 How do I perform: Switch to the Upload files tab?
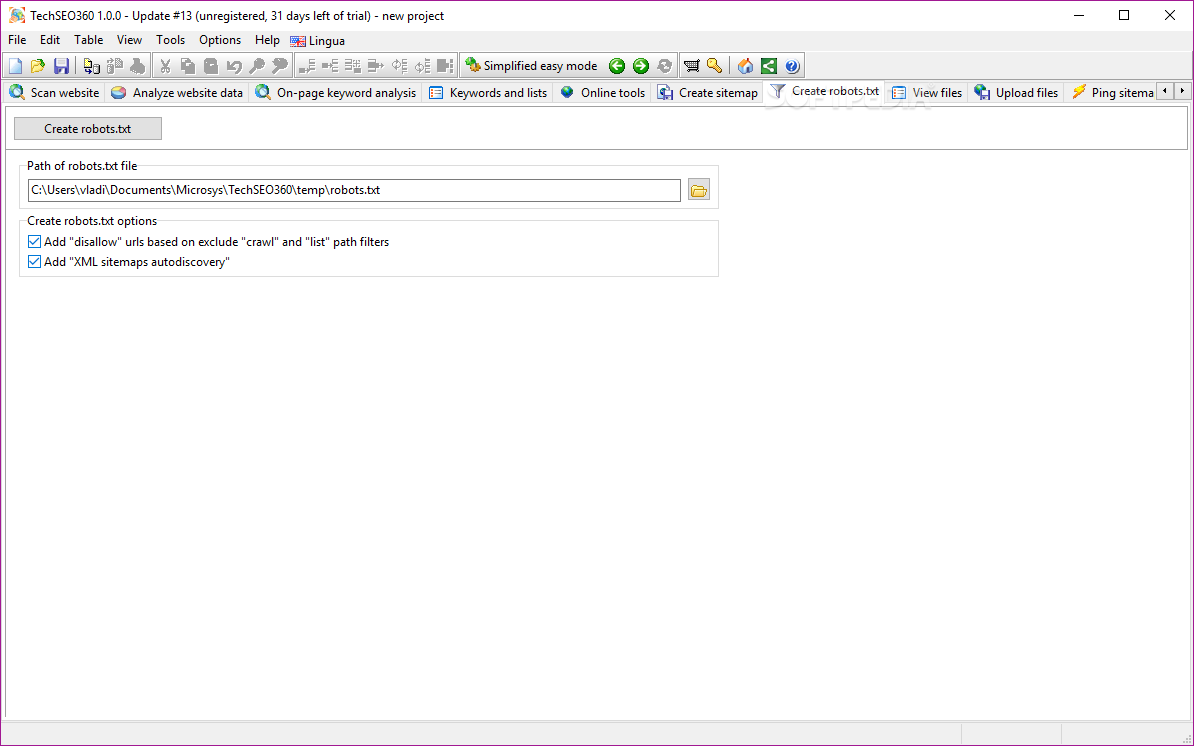[1017, 93]
